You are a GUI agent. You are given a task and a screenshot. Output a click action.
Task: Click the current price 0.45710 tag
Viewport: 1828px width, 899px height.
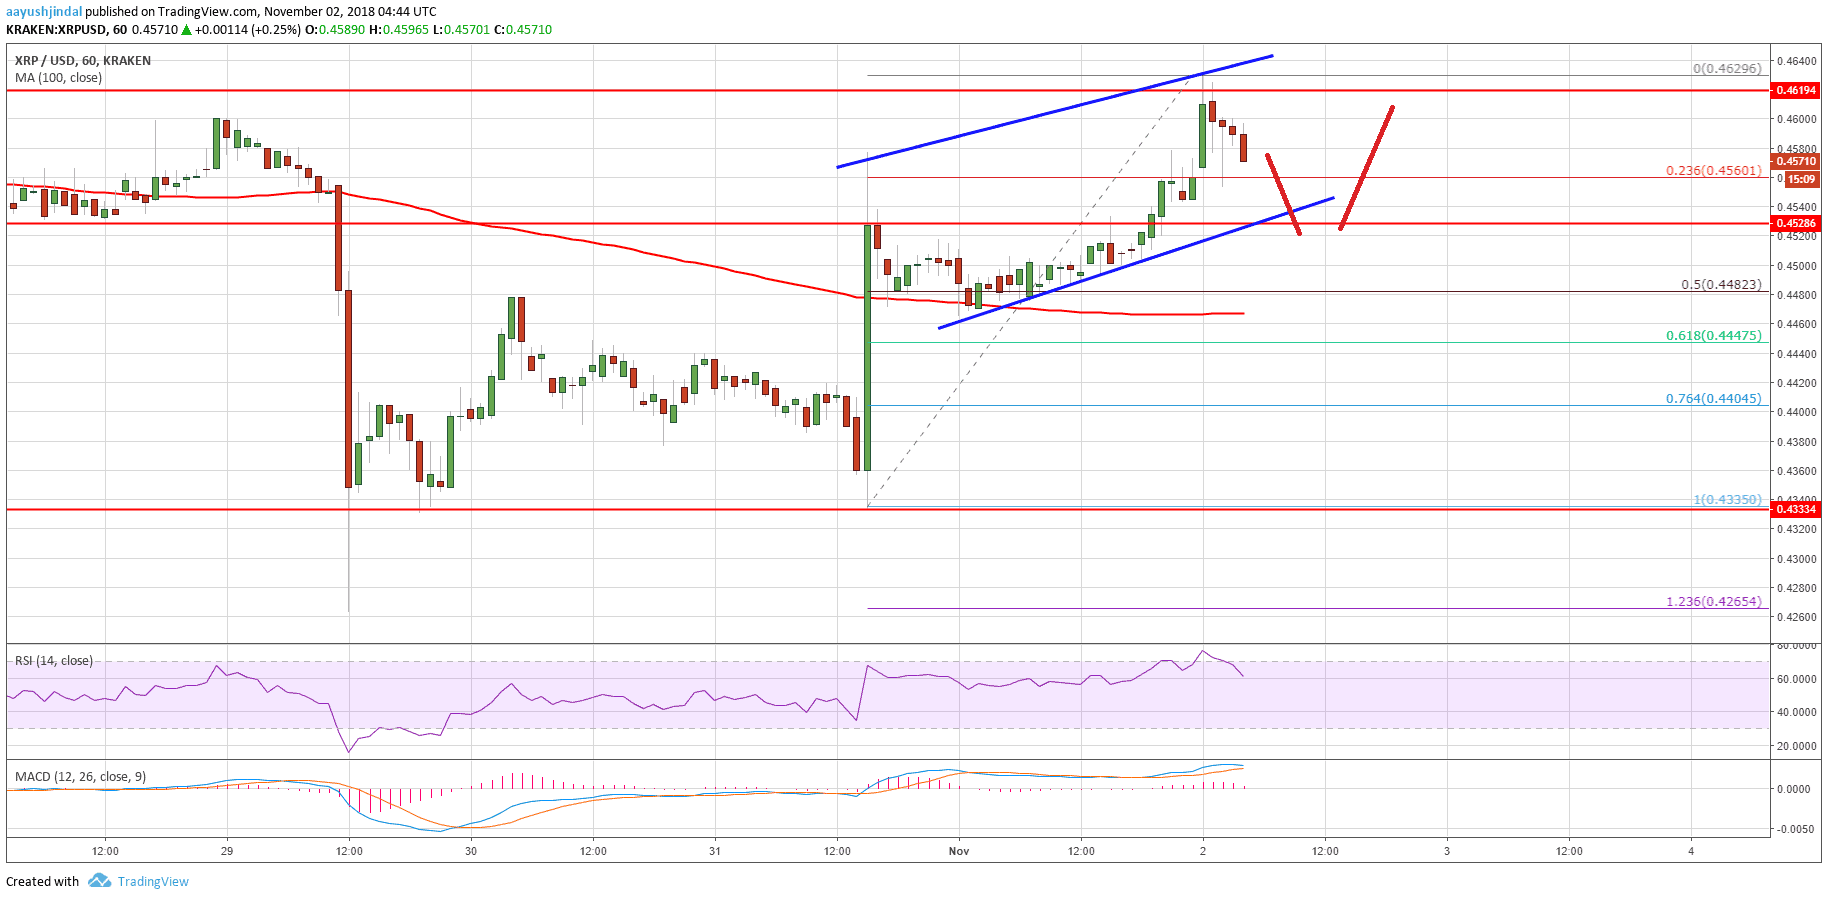(x=1795, y=161)
